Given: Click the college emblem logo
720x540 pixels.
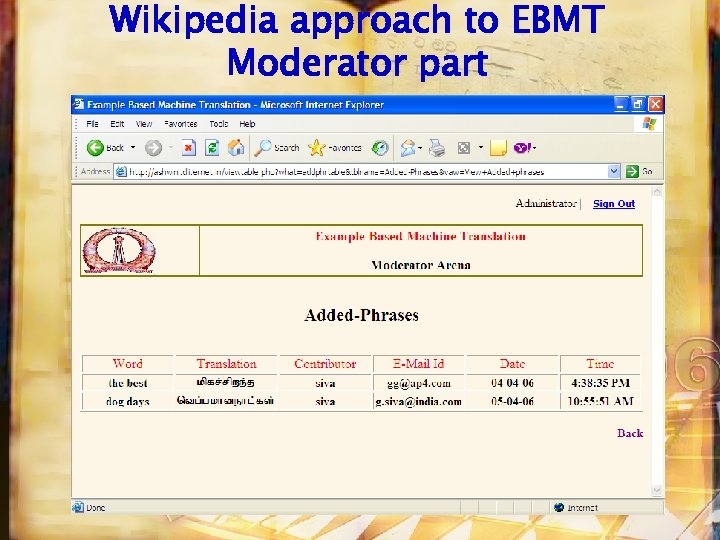Looking at the screenshot, I should point(119,250).
